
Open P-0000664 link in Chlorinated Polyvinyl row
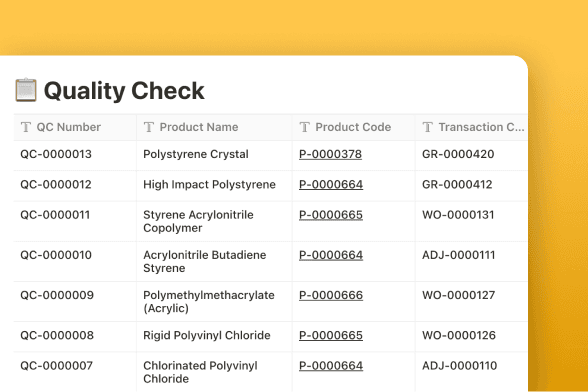click(331, 366)
